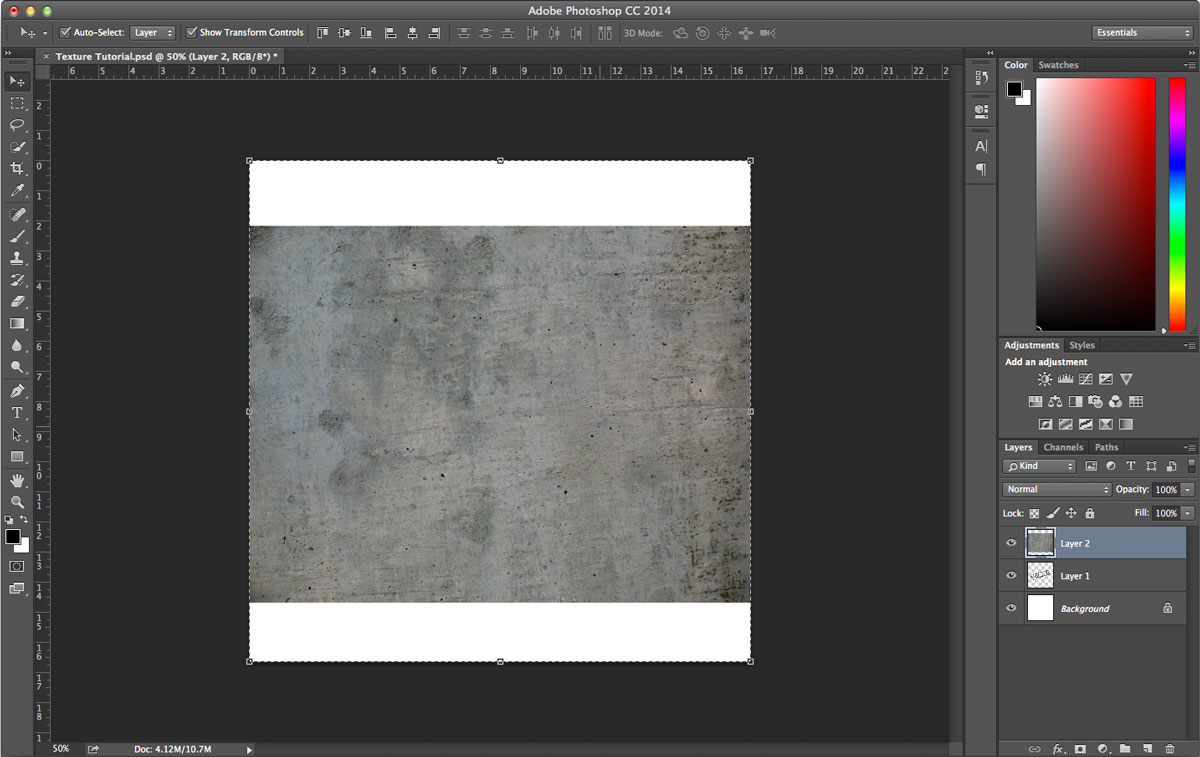1200x757 pixels.
Task: Uncheck the Show Transform Controls checkbox
Action: 192,32
